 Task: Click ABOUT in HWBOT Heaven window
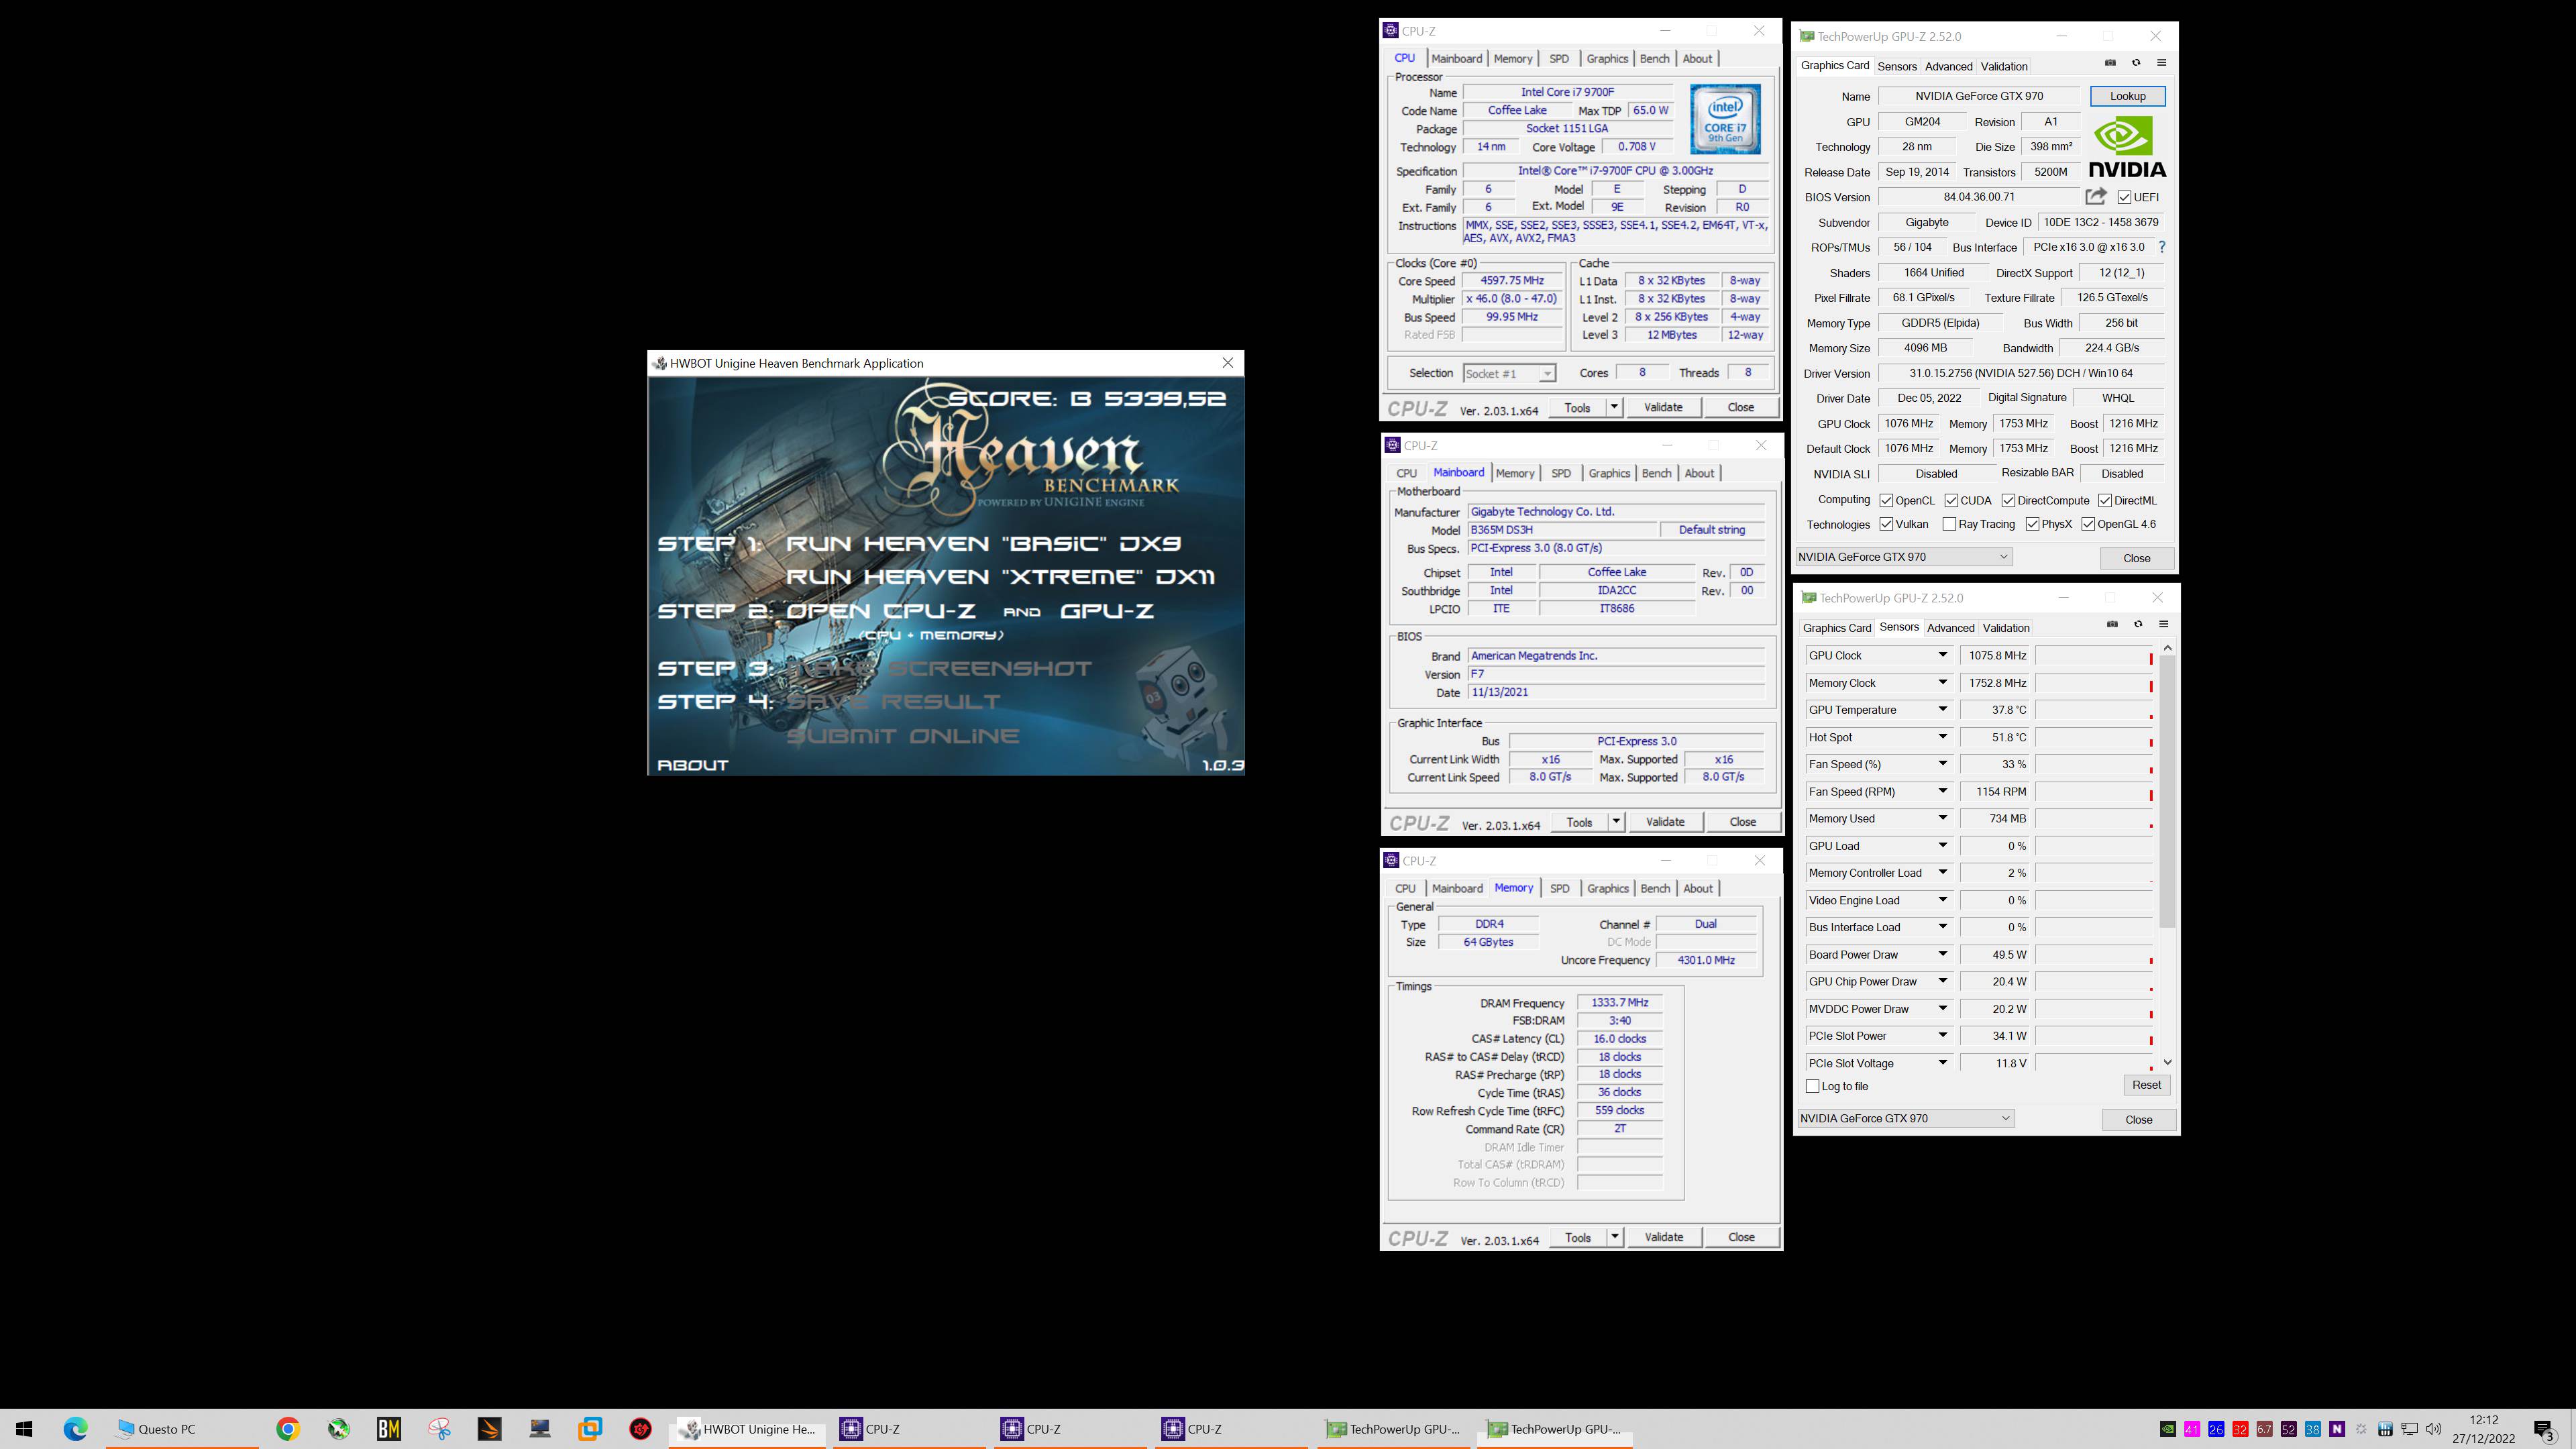click(x=693, y=765)
